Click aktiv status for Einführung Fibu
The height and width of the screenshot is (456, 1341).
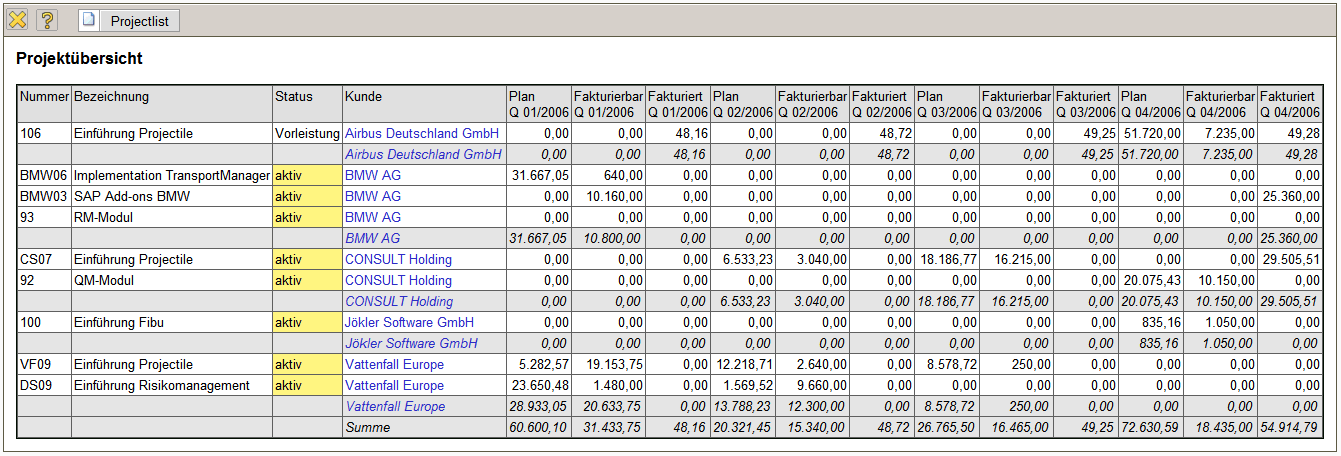pyautogui.click(x=307, y=322)
